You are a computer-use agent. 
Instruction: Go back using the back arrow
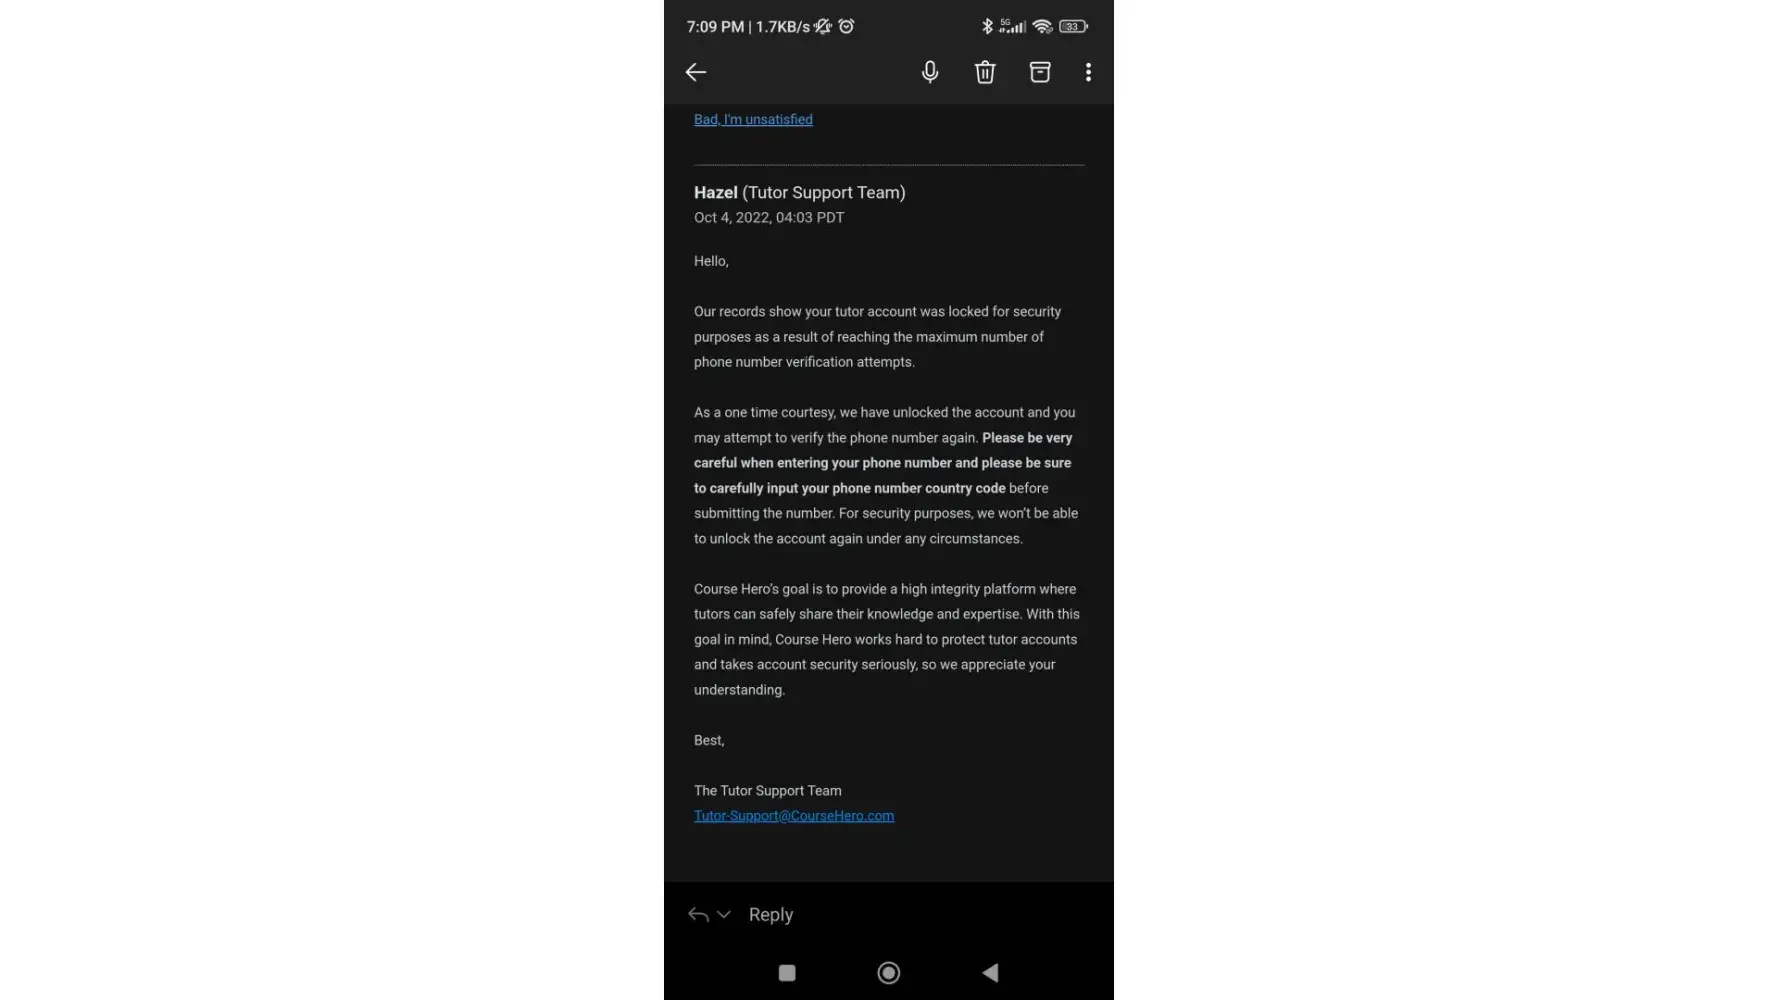(696, 72)
